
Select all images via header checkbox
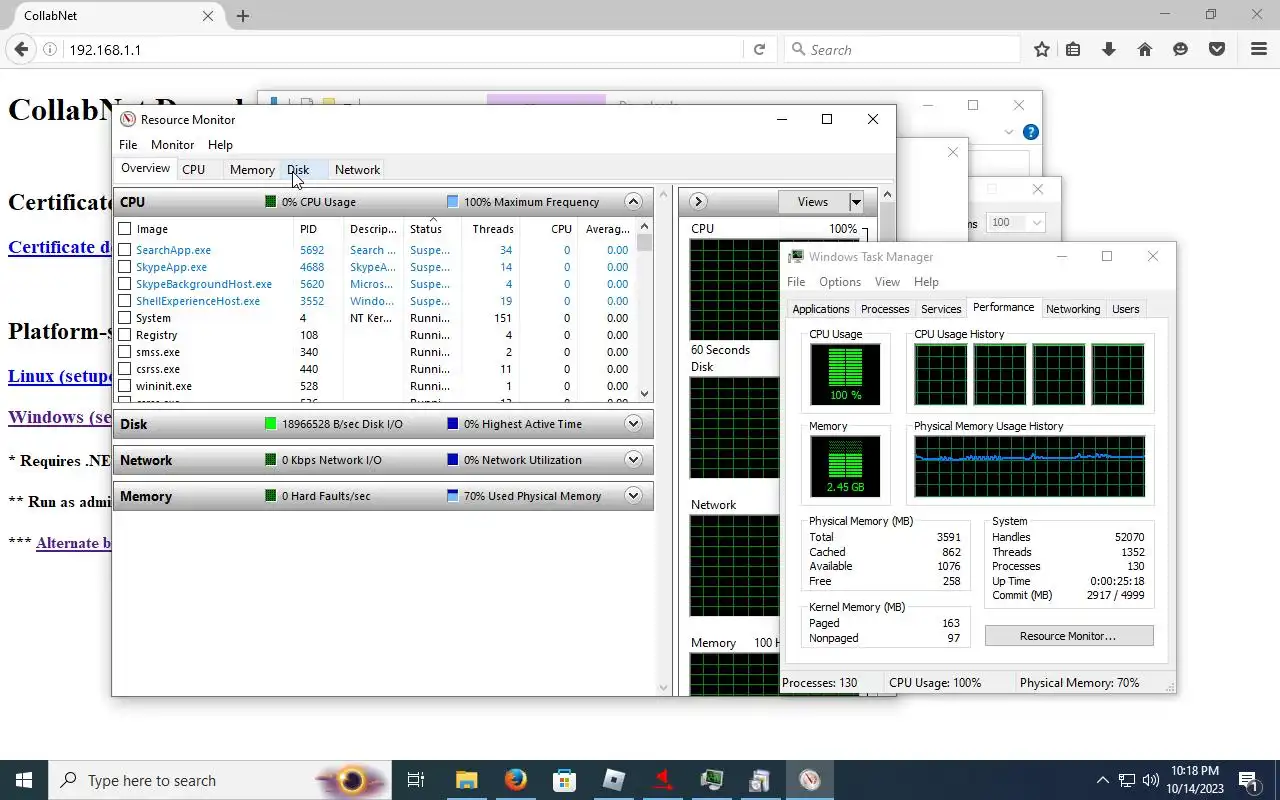[x=125, y=229]
